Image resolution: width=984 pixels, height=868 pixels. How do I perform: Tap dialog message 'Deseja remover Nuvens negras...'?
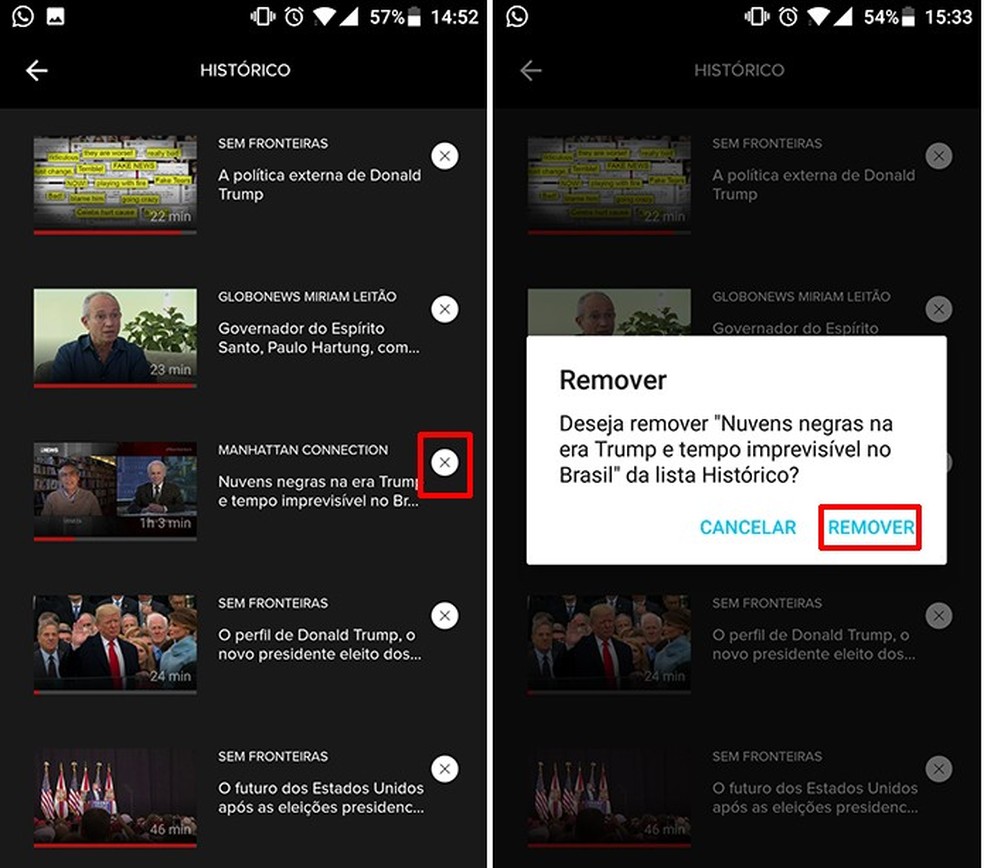coord(726,449)
